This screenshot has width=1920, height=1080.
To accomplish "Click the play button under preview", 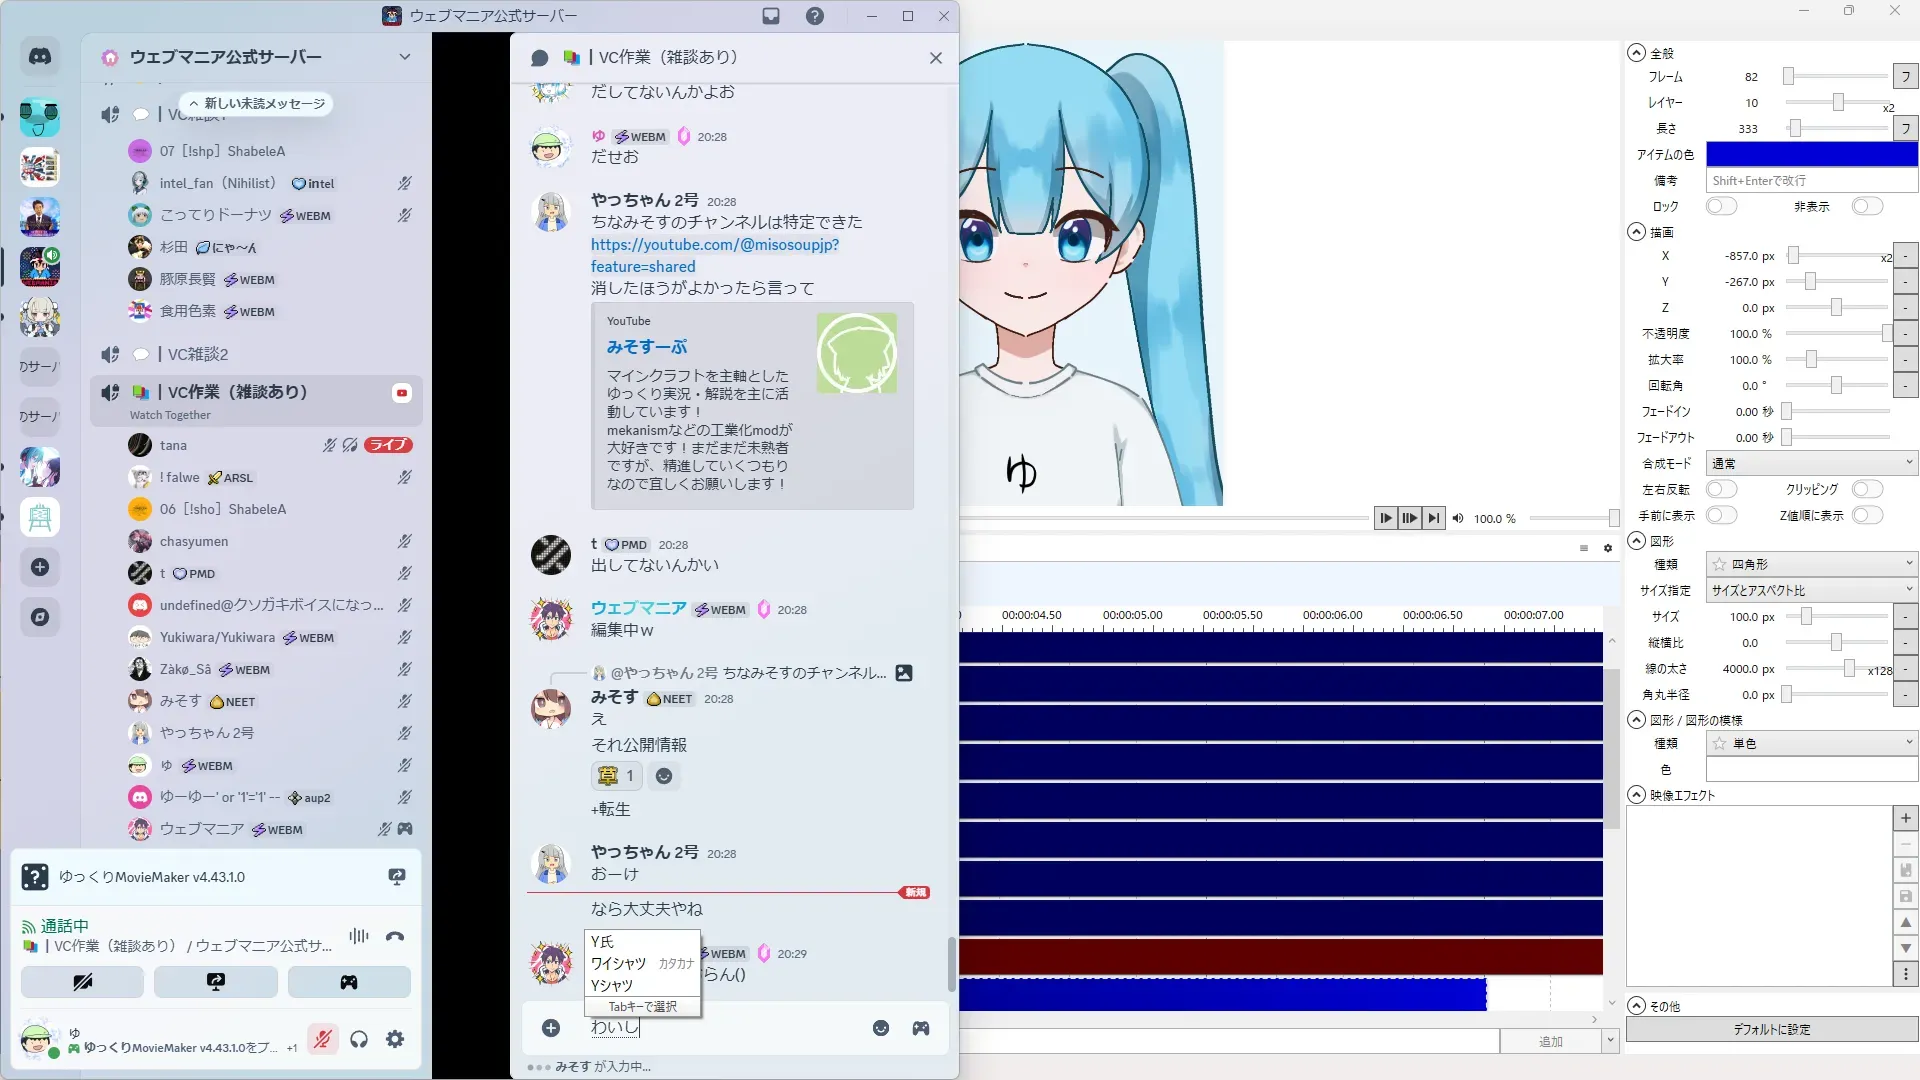I will 1385,518.
